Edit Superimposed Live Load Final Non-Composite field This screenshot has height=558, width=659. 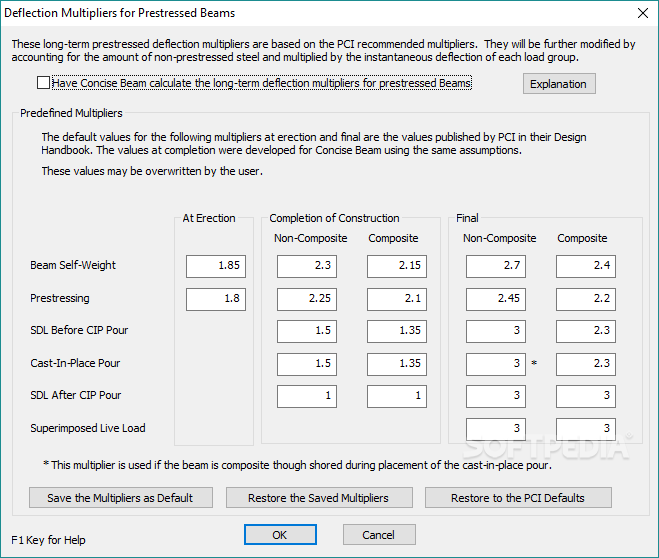[x=496, y=429]
